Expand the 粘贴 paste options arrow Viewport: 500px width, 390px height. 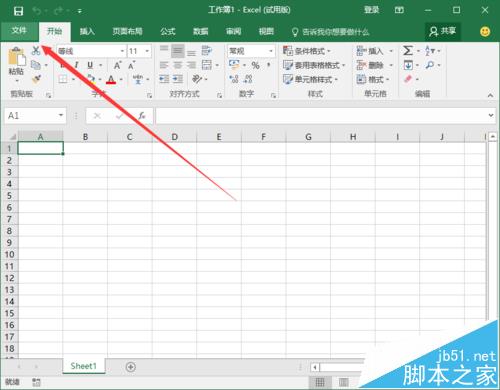[x=17, y=80]
